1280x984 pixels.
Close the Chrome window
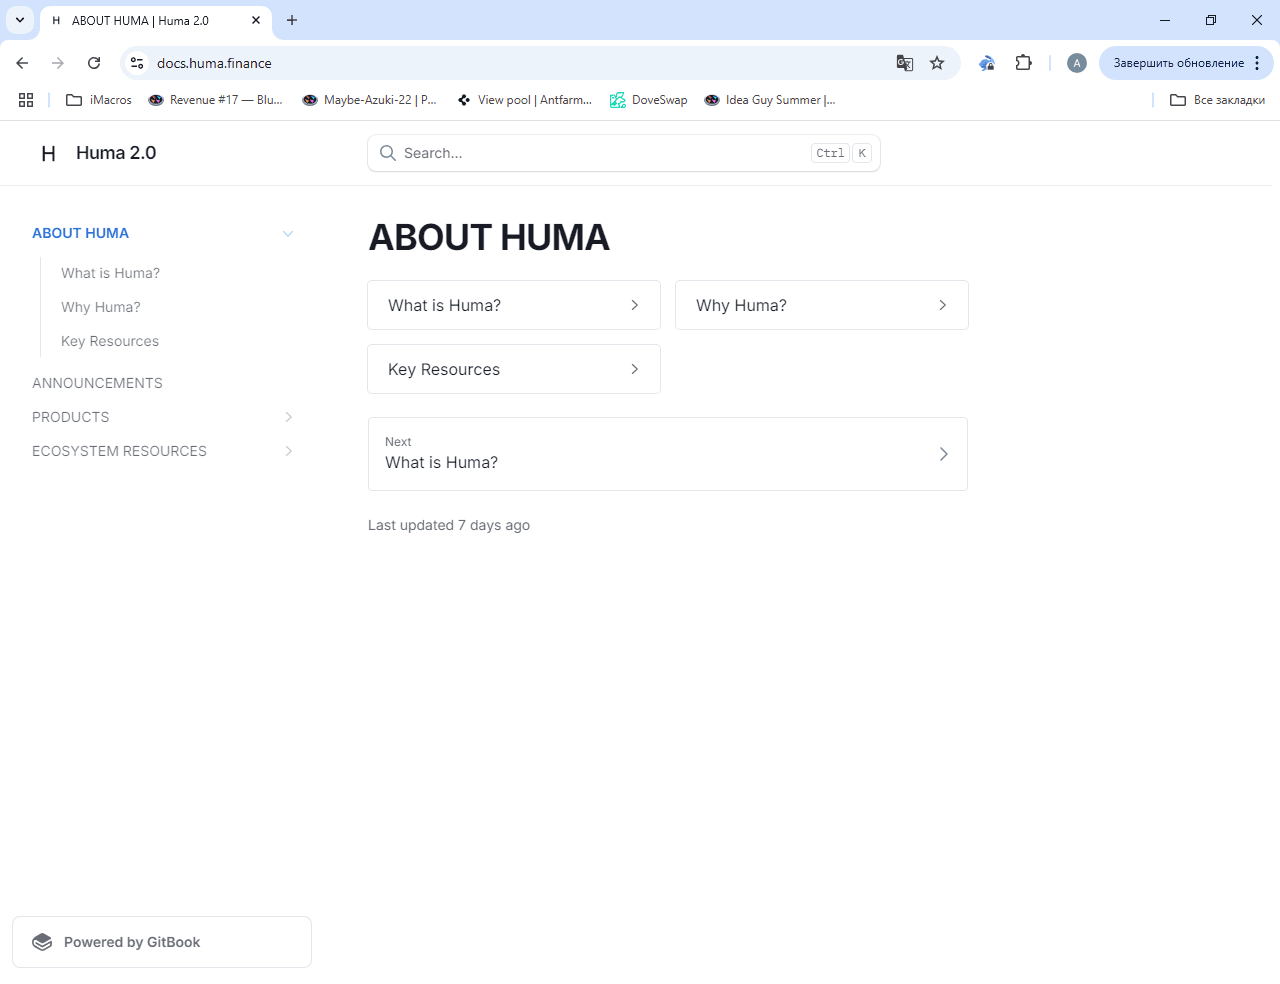[x=1257, y=20]
